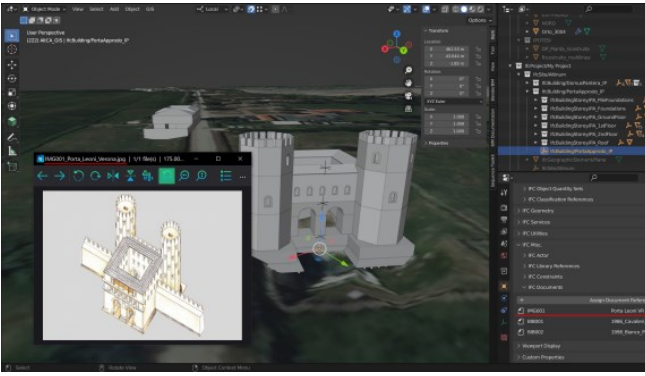Click Rotation Z value field
The width and height of the screenshot is (645, 376).
(x=447, y=93)
